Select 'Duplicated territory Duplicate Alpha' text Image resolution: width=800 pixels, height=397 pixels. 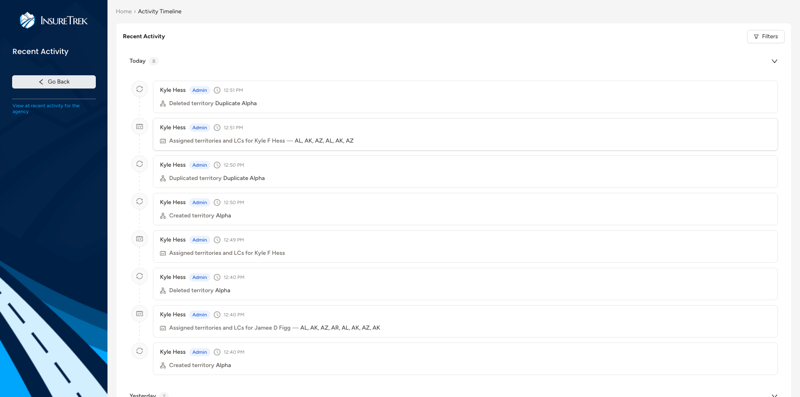217,178
